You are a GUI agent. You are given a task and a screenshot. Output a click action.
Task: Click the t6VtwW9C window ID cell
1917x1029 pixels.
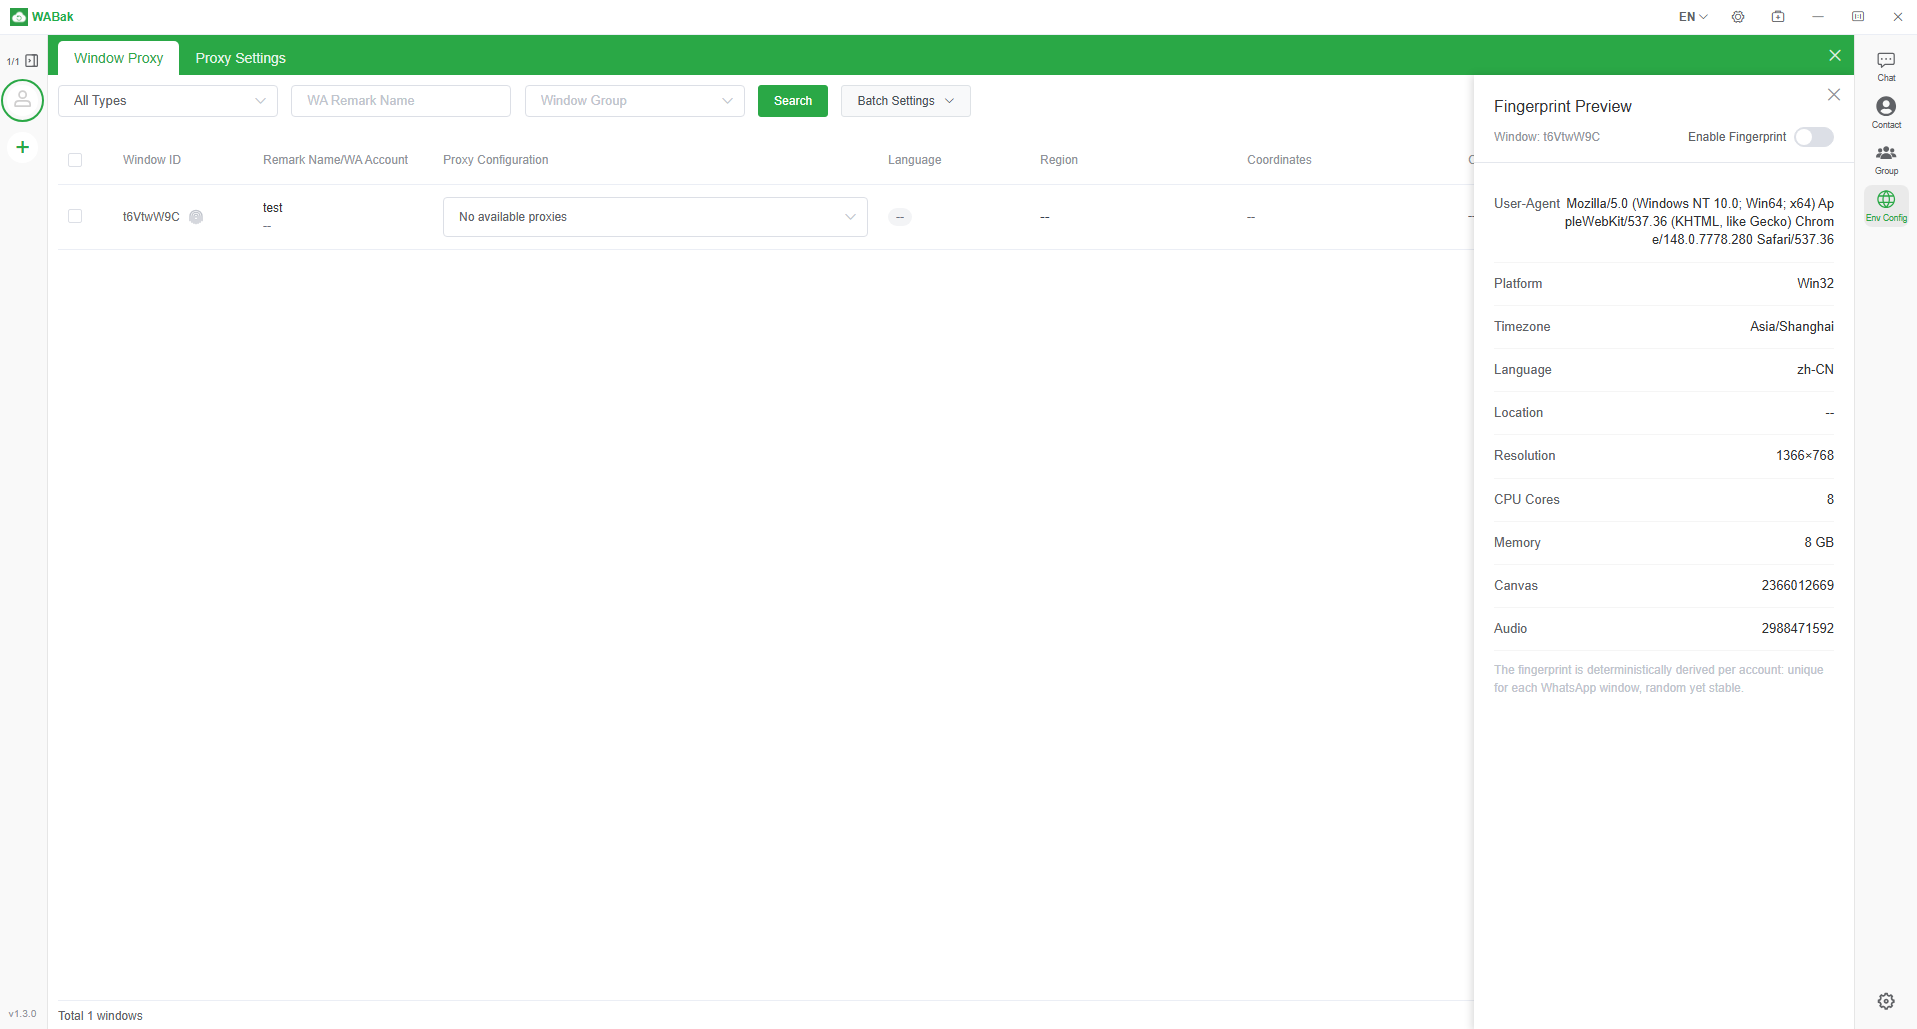[x=151, y=217]
